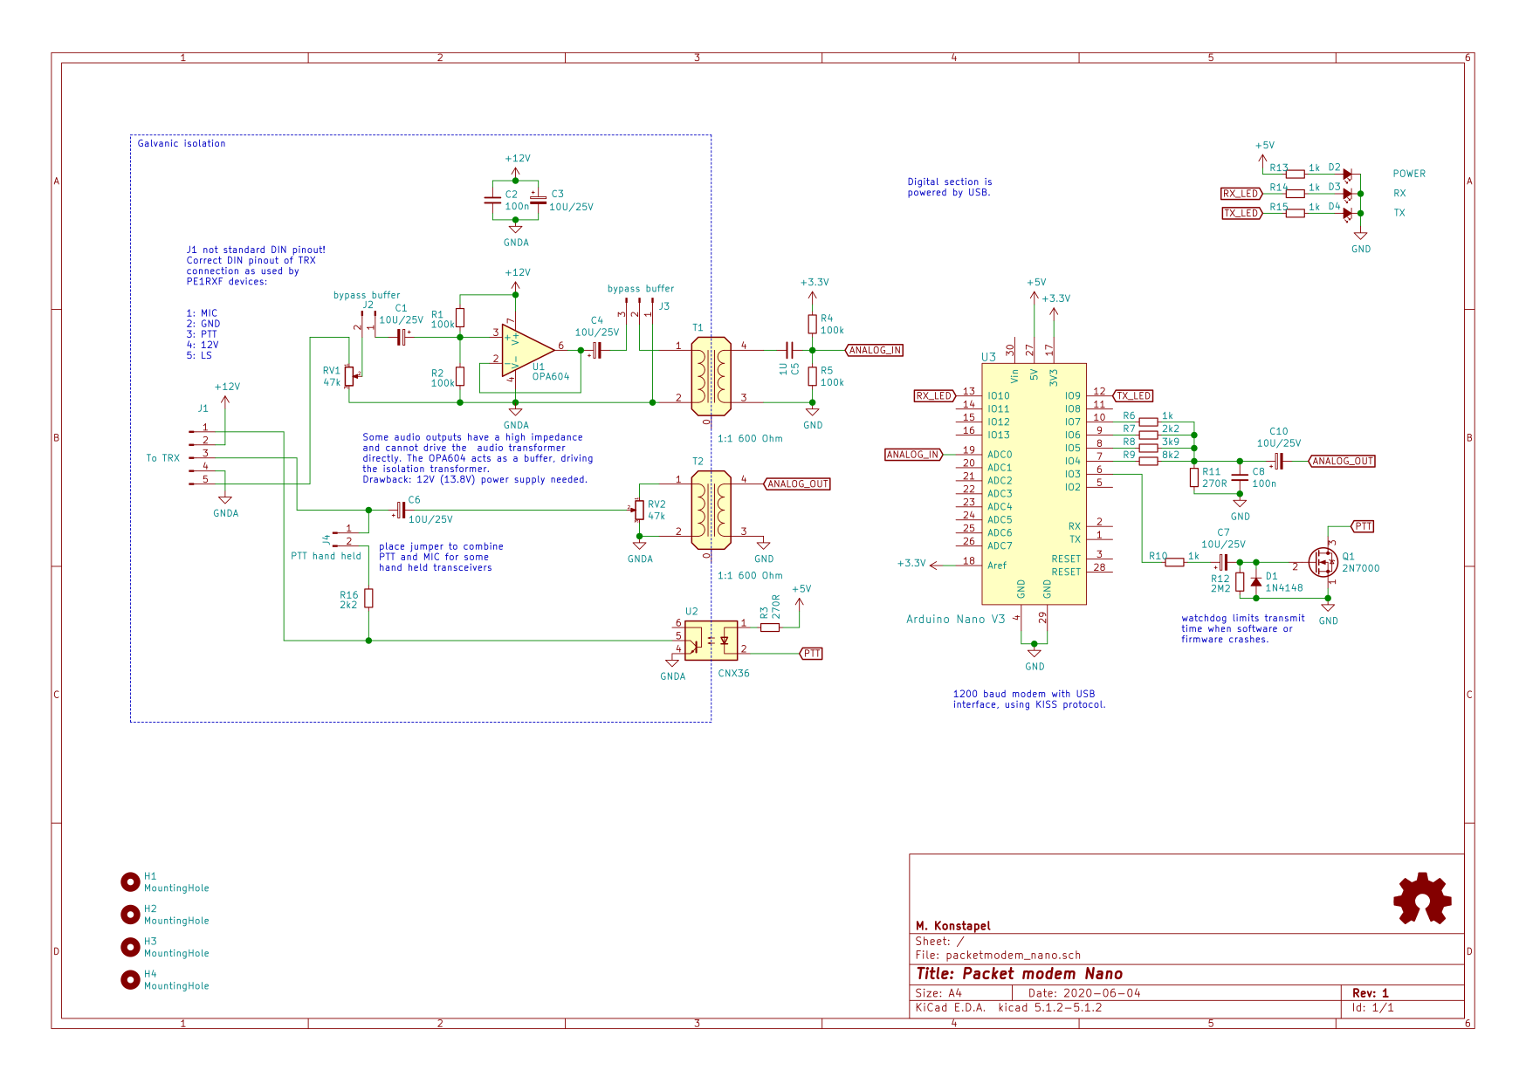This screenshot has height=1080, width=1526.
Task: Click the H1 MountingHole symbol
Action: [x=130, y=882]
